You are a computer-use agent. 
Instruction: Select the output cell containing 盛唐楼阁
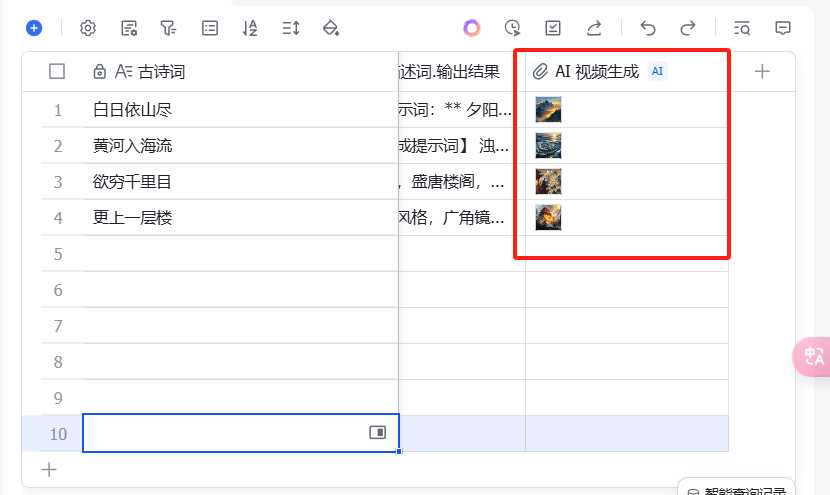[x=462, y=182]
